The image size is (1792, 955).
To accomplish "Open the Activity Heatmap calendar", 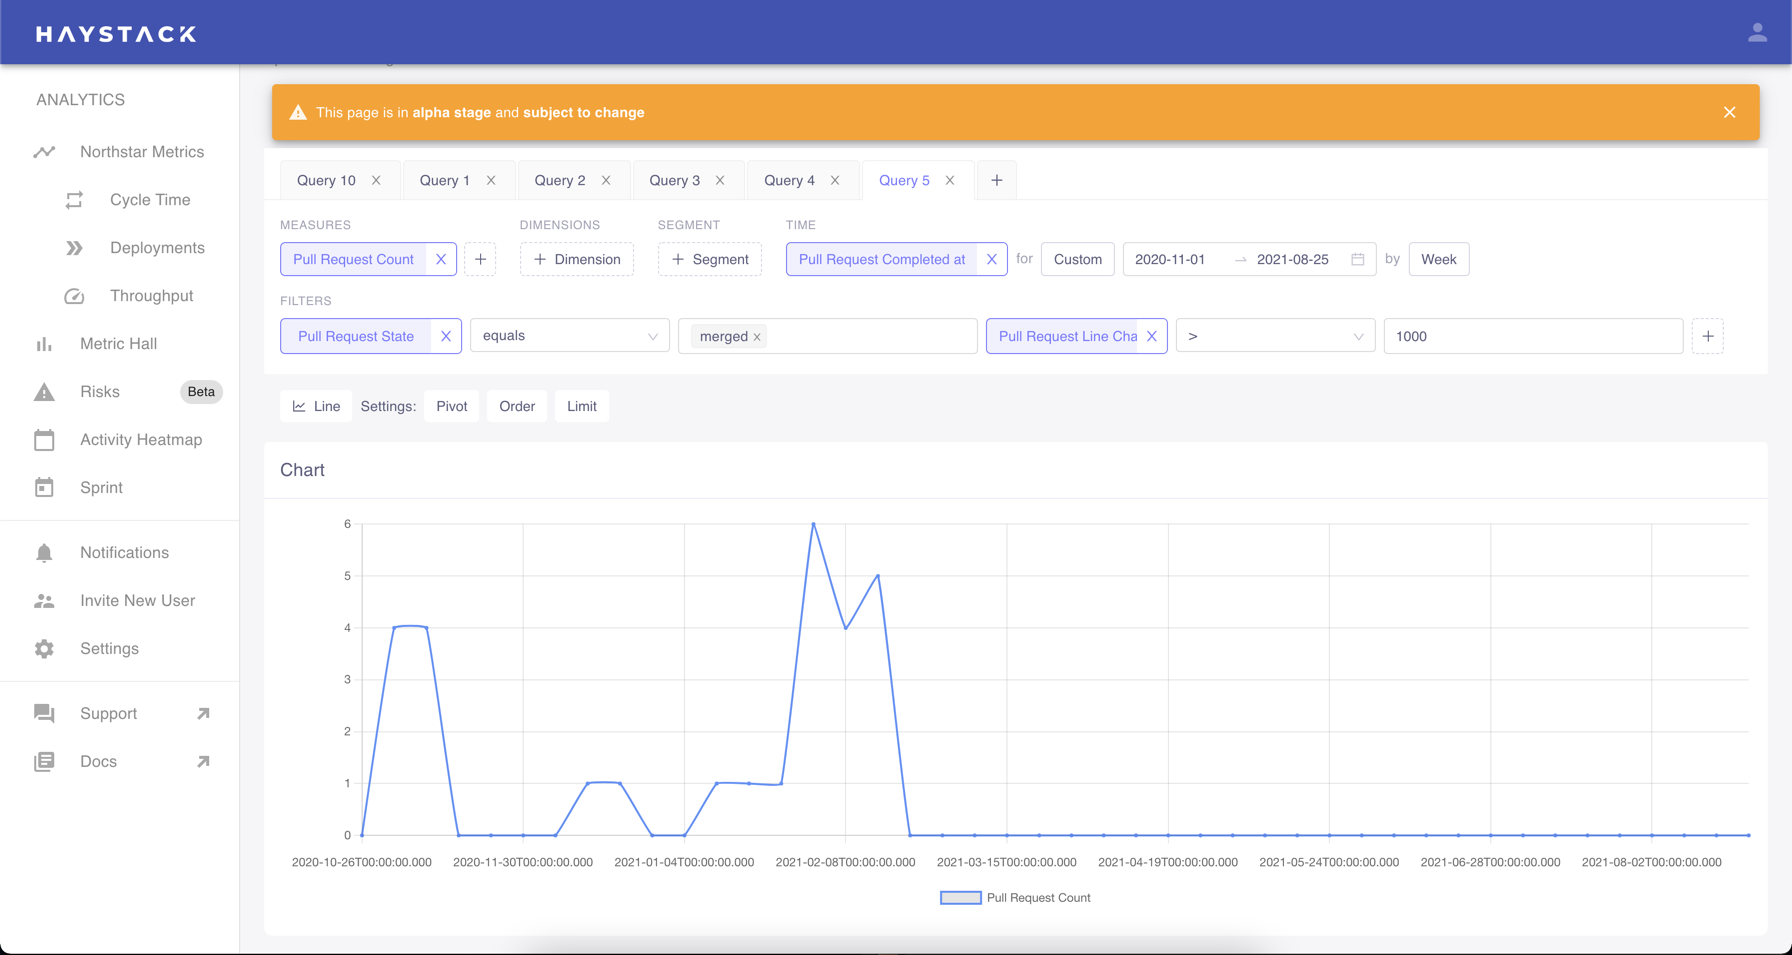I will [x=44, y=440].
